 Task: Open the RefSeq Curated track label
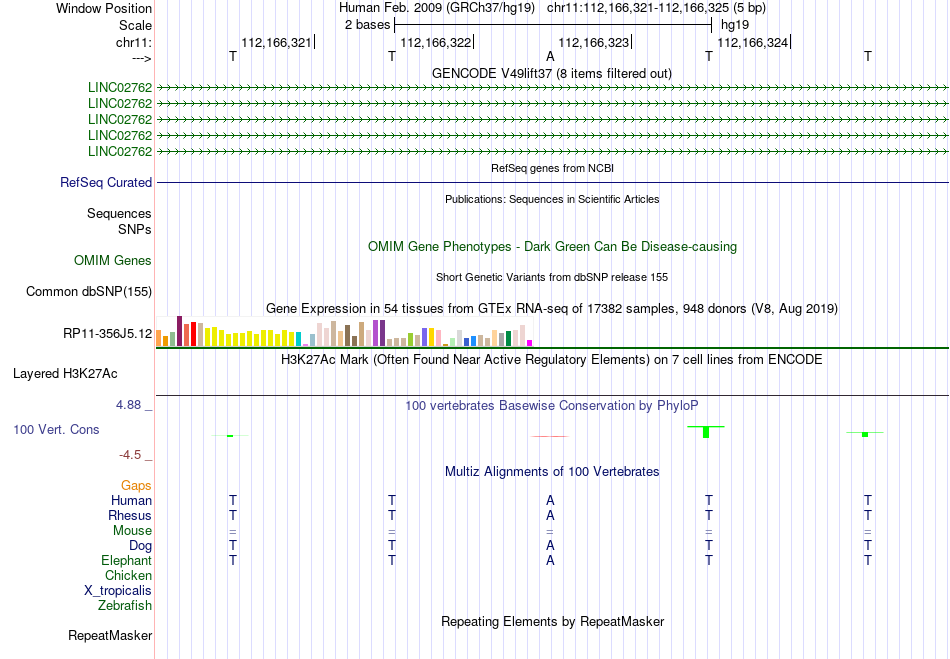[x=106, y=182]
